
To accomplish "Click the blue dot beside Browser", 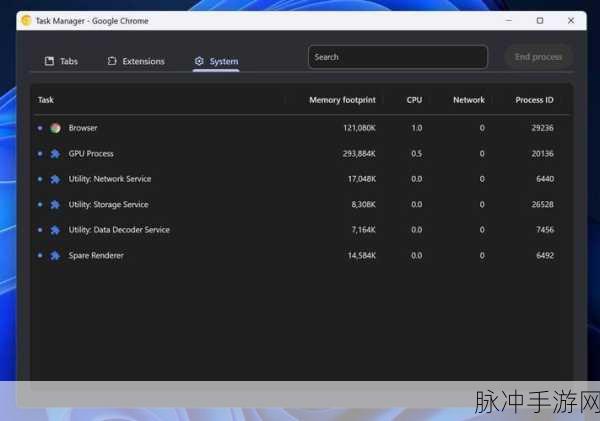I will tap(40, 128).
